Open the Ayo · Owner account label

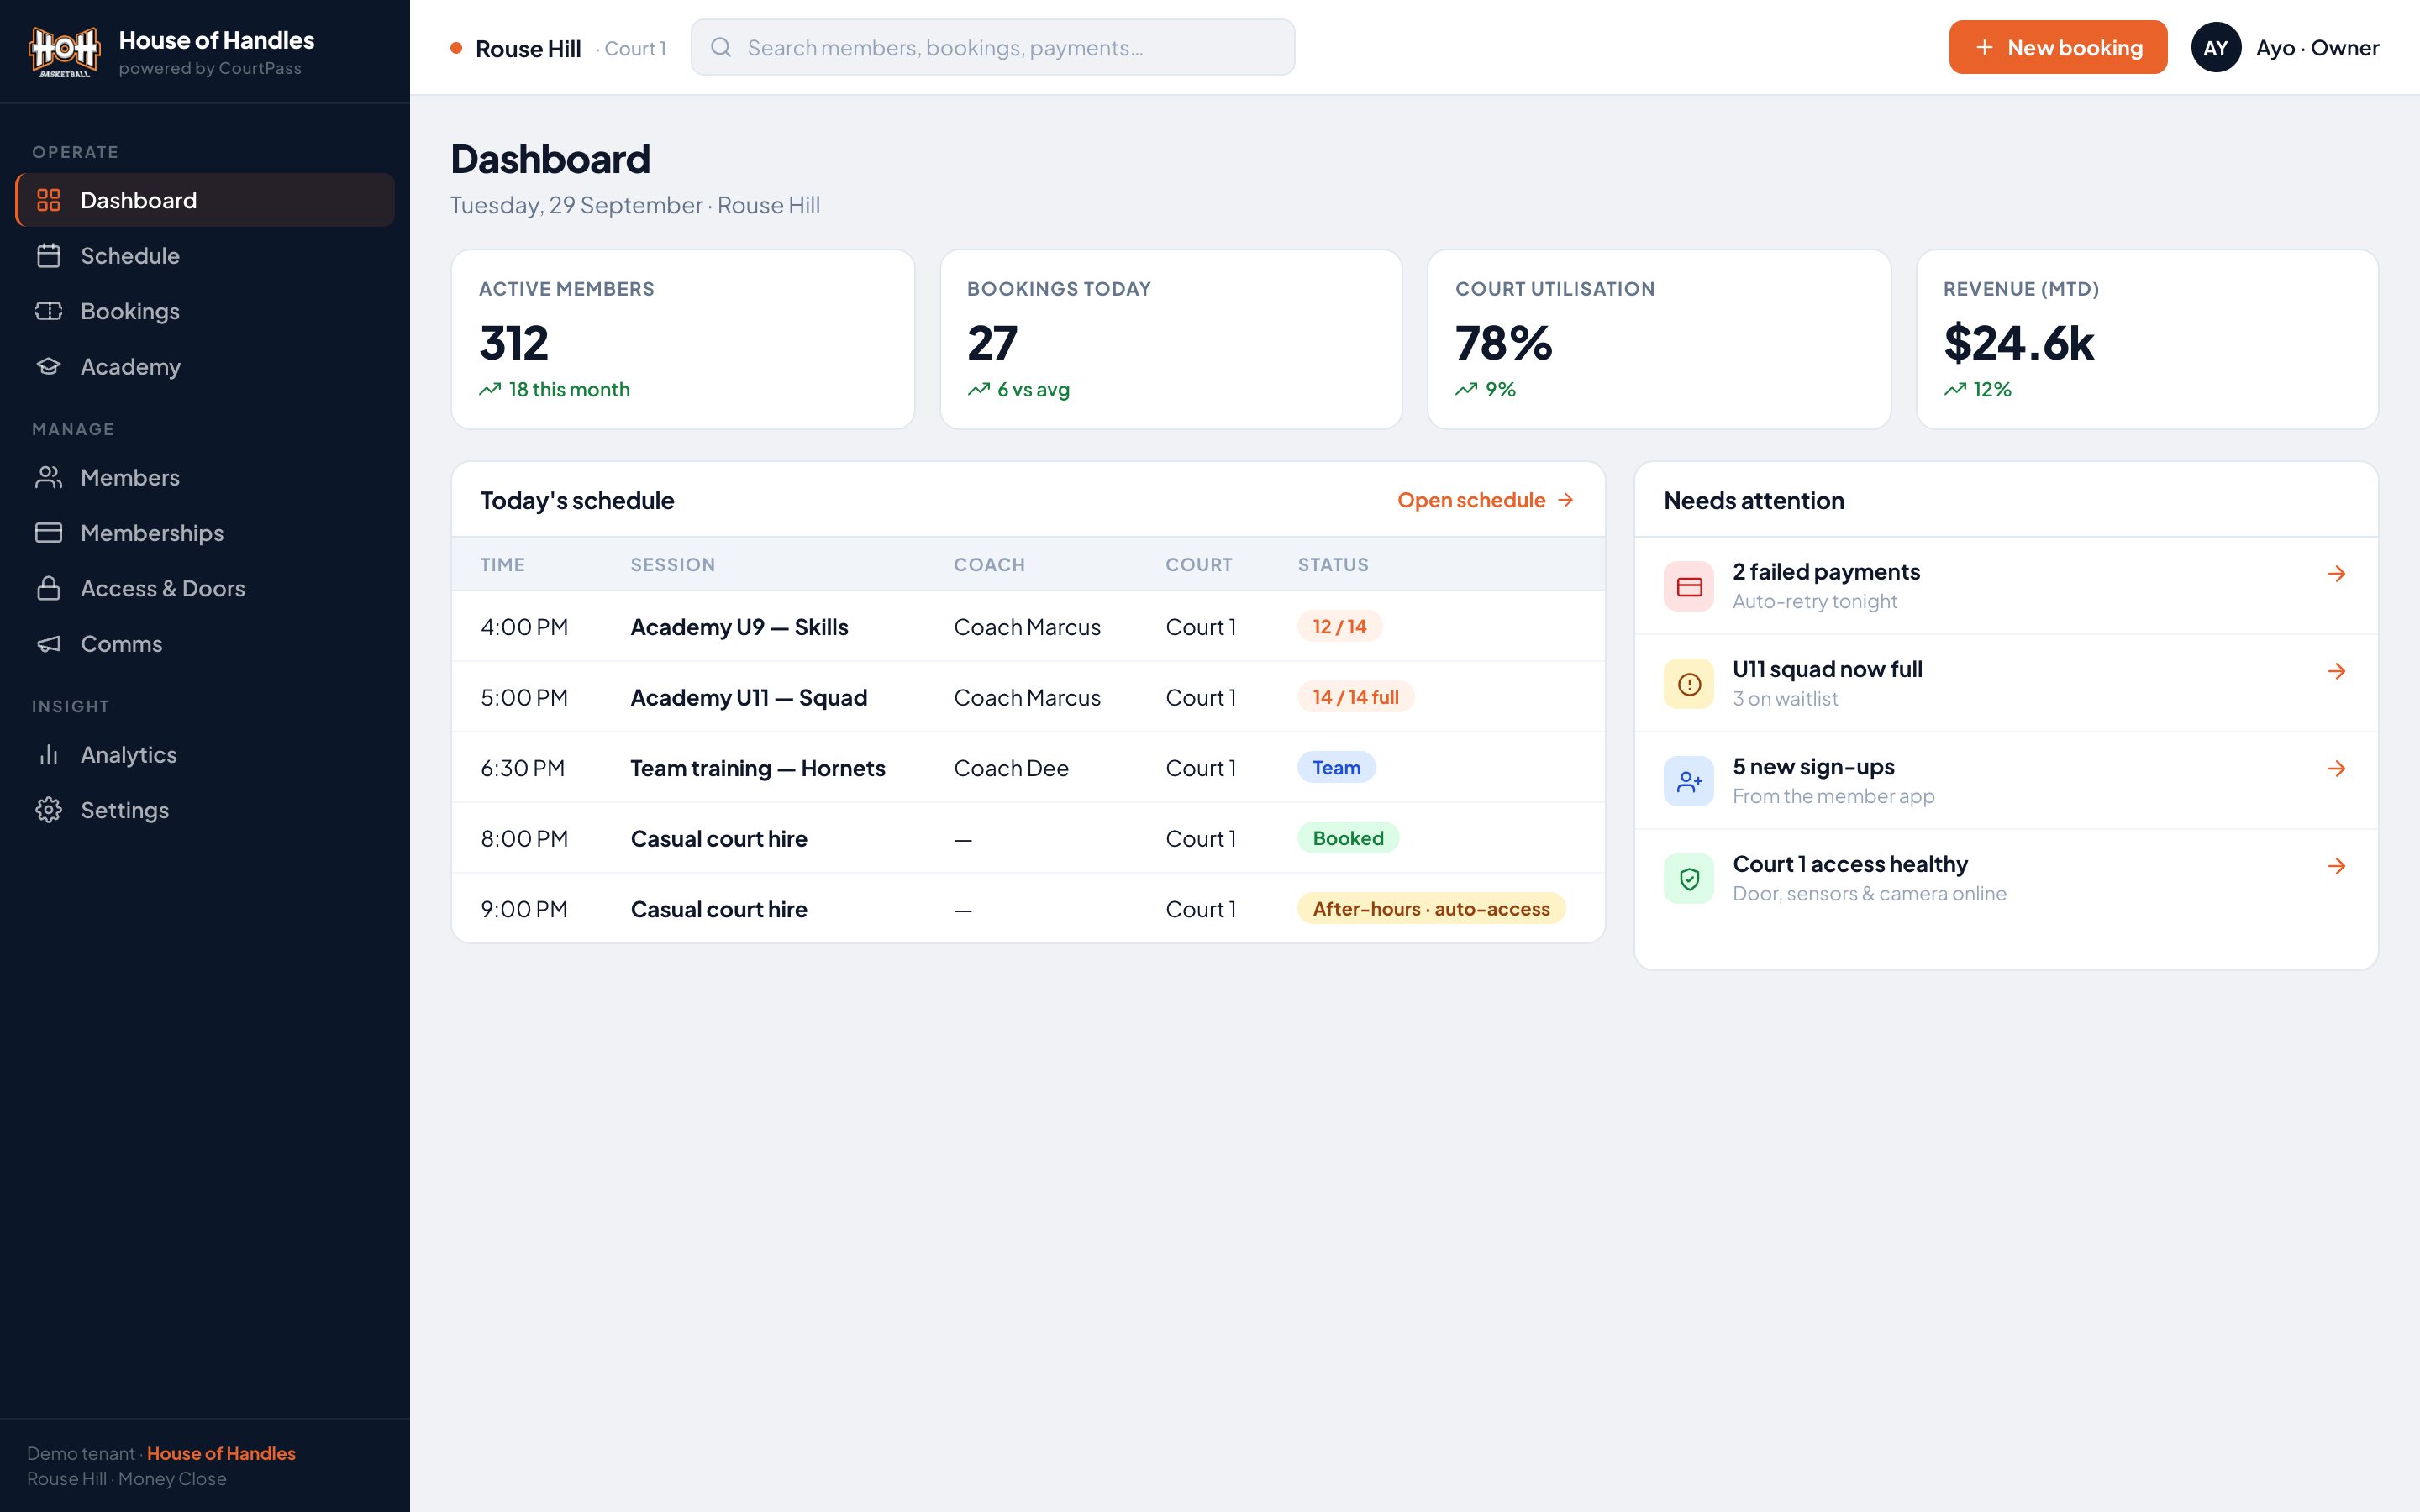click(x=2317, y=48)
